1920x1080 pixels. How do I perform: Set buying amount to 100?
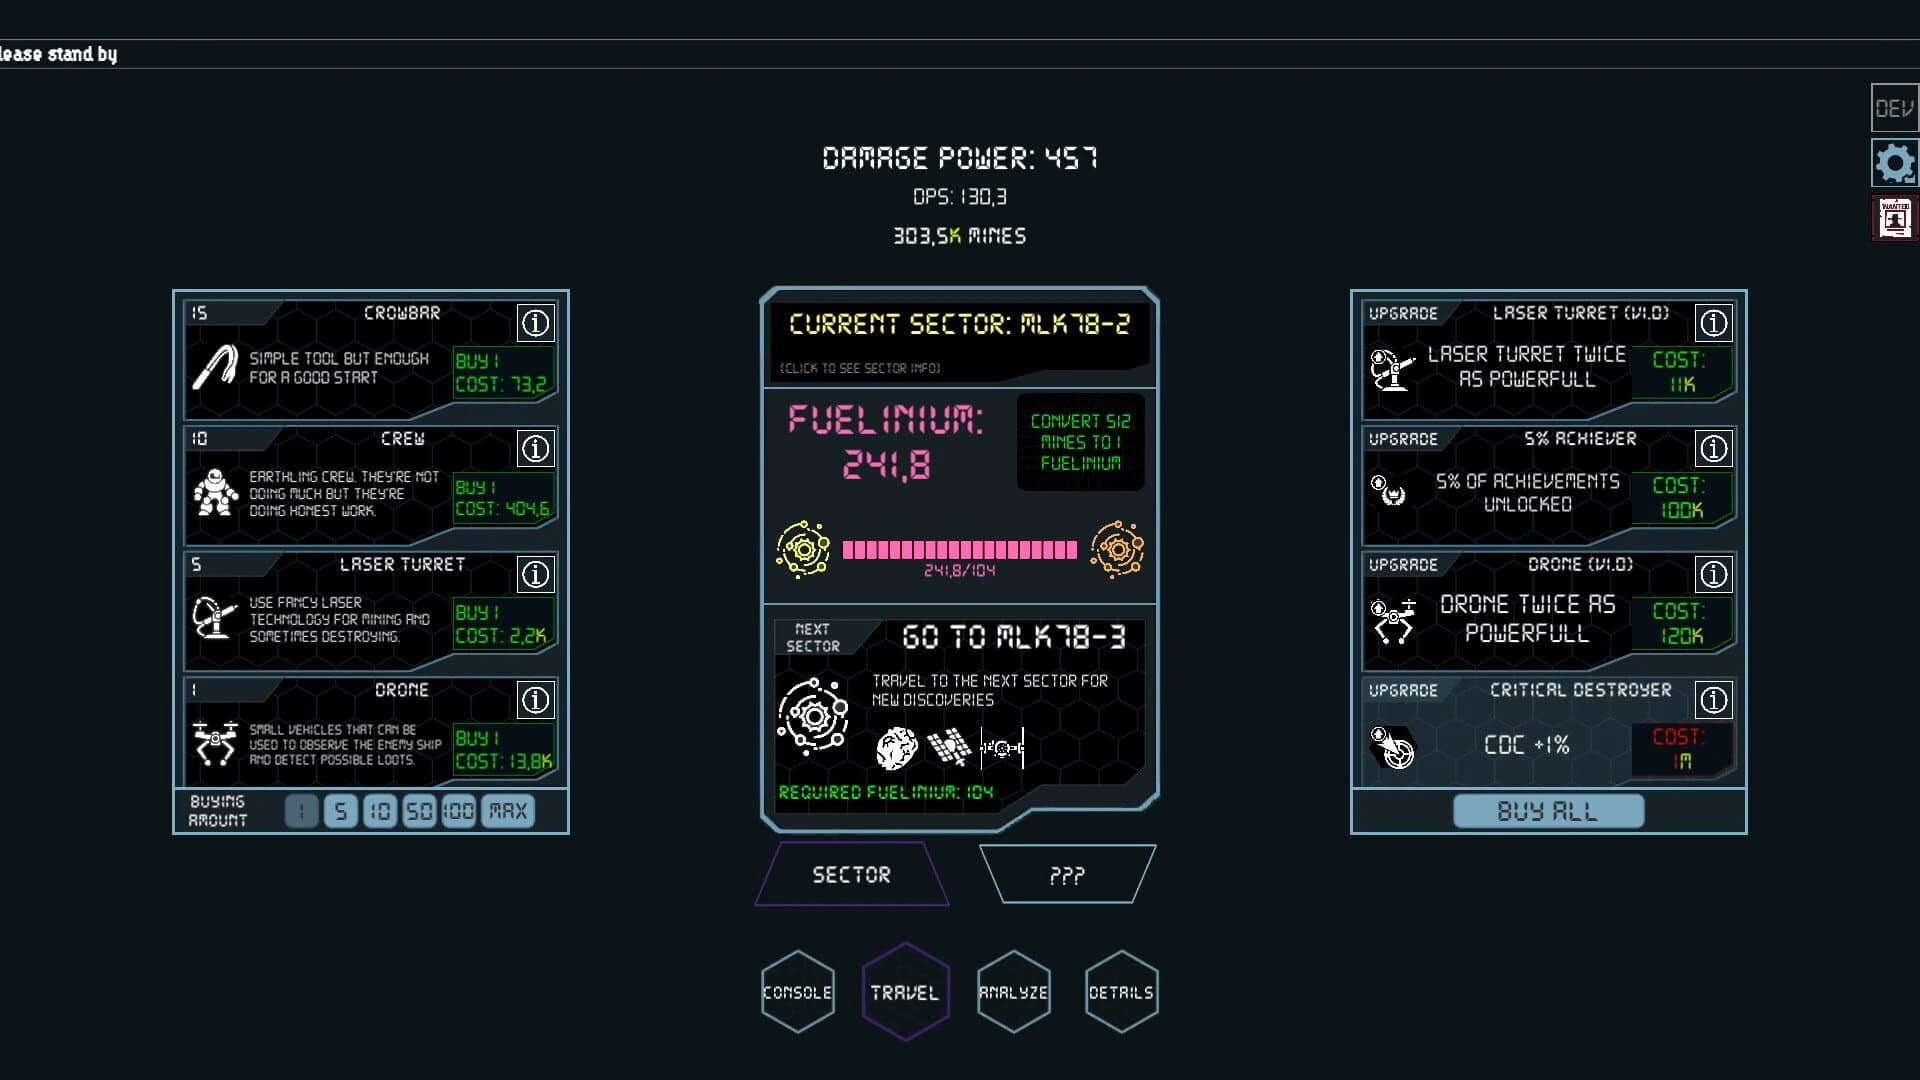tap(458, 811)
